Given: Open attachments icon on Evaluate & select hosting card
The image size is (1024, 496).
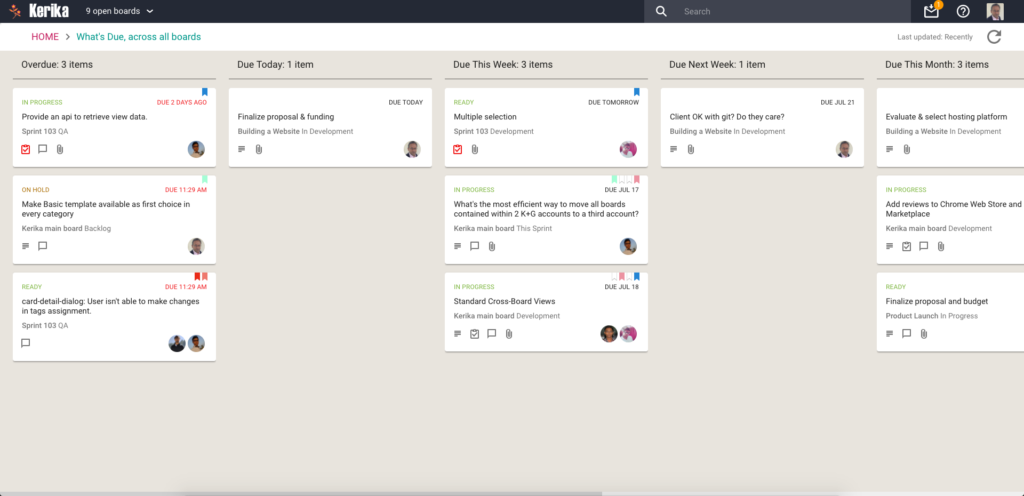Looking at the screenshot, I should pos(906,149).
